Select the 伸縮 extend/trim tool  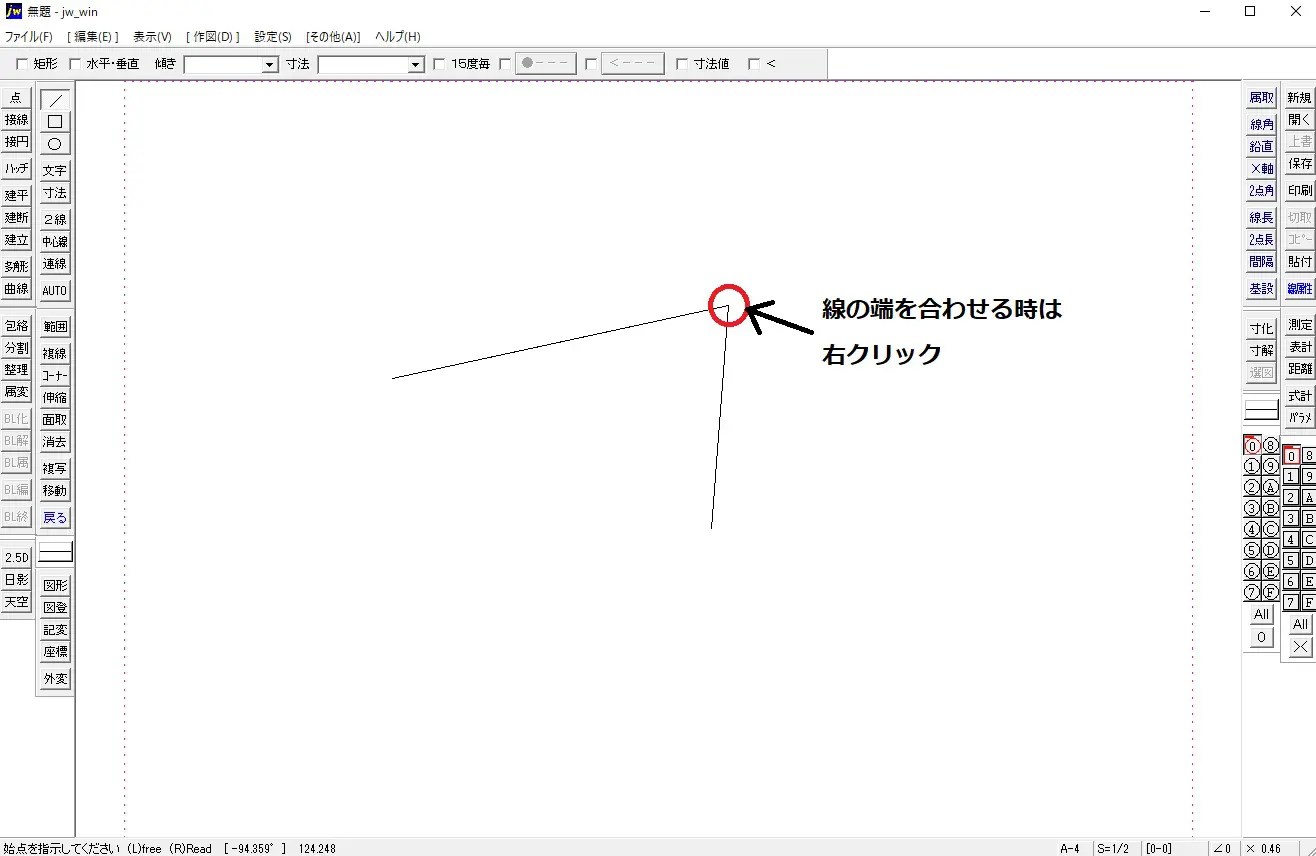pyautogui.click(x=55, y=398)
